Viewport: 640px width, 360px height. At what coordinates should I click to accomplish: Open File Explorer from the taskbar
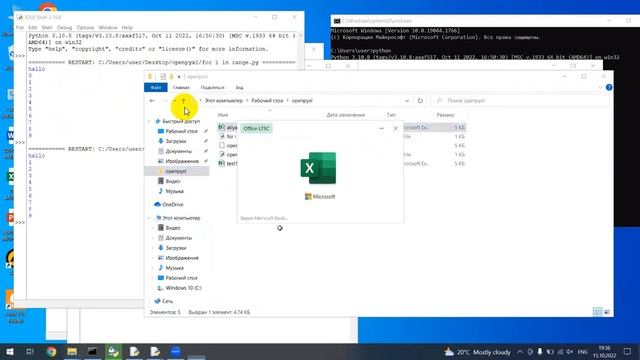pyautogui.click(x=72, y=351)
